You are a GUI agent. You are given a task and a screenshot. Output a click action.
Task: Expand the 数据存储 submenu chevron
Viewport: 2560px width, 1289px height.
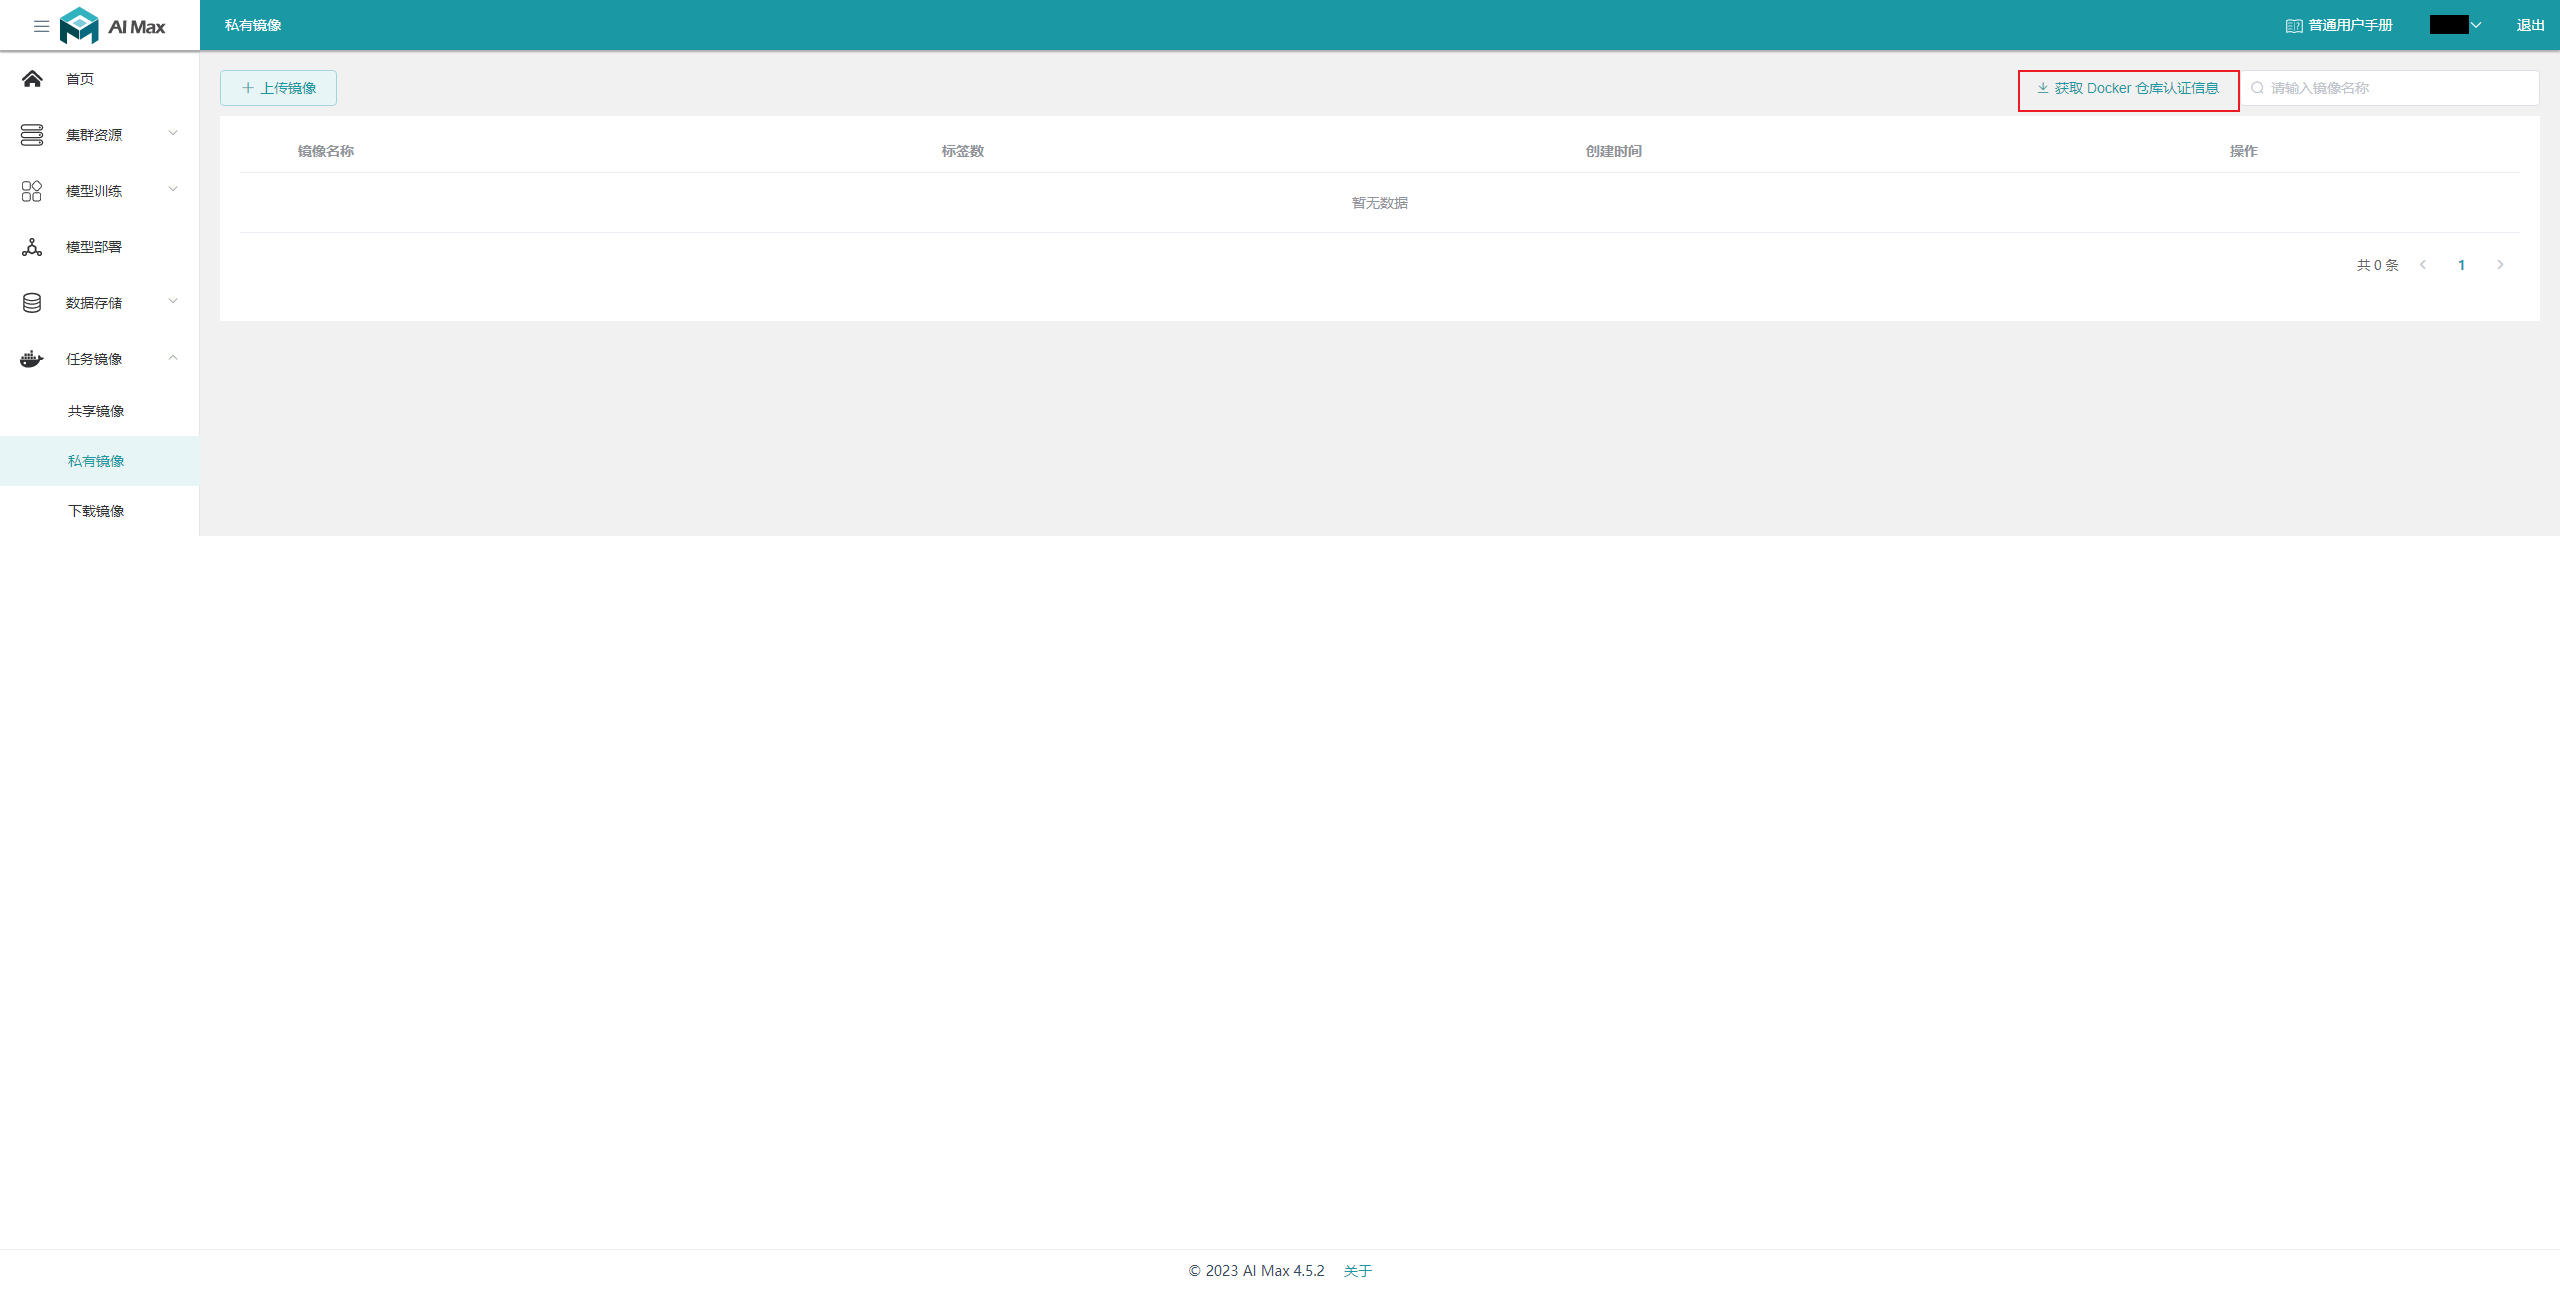[173, 301]
